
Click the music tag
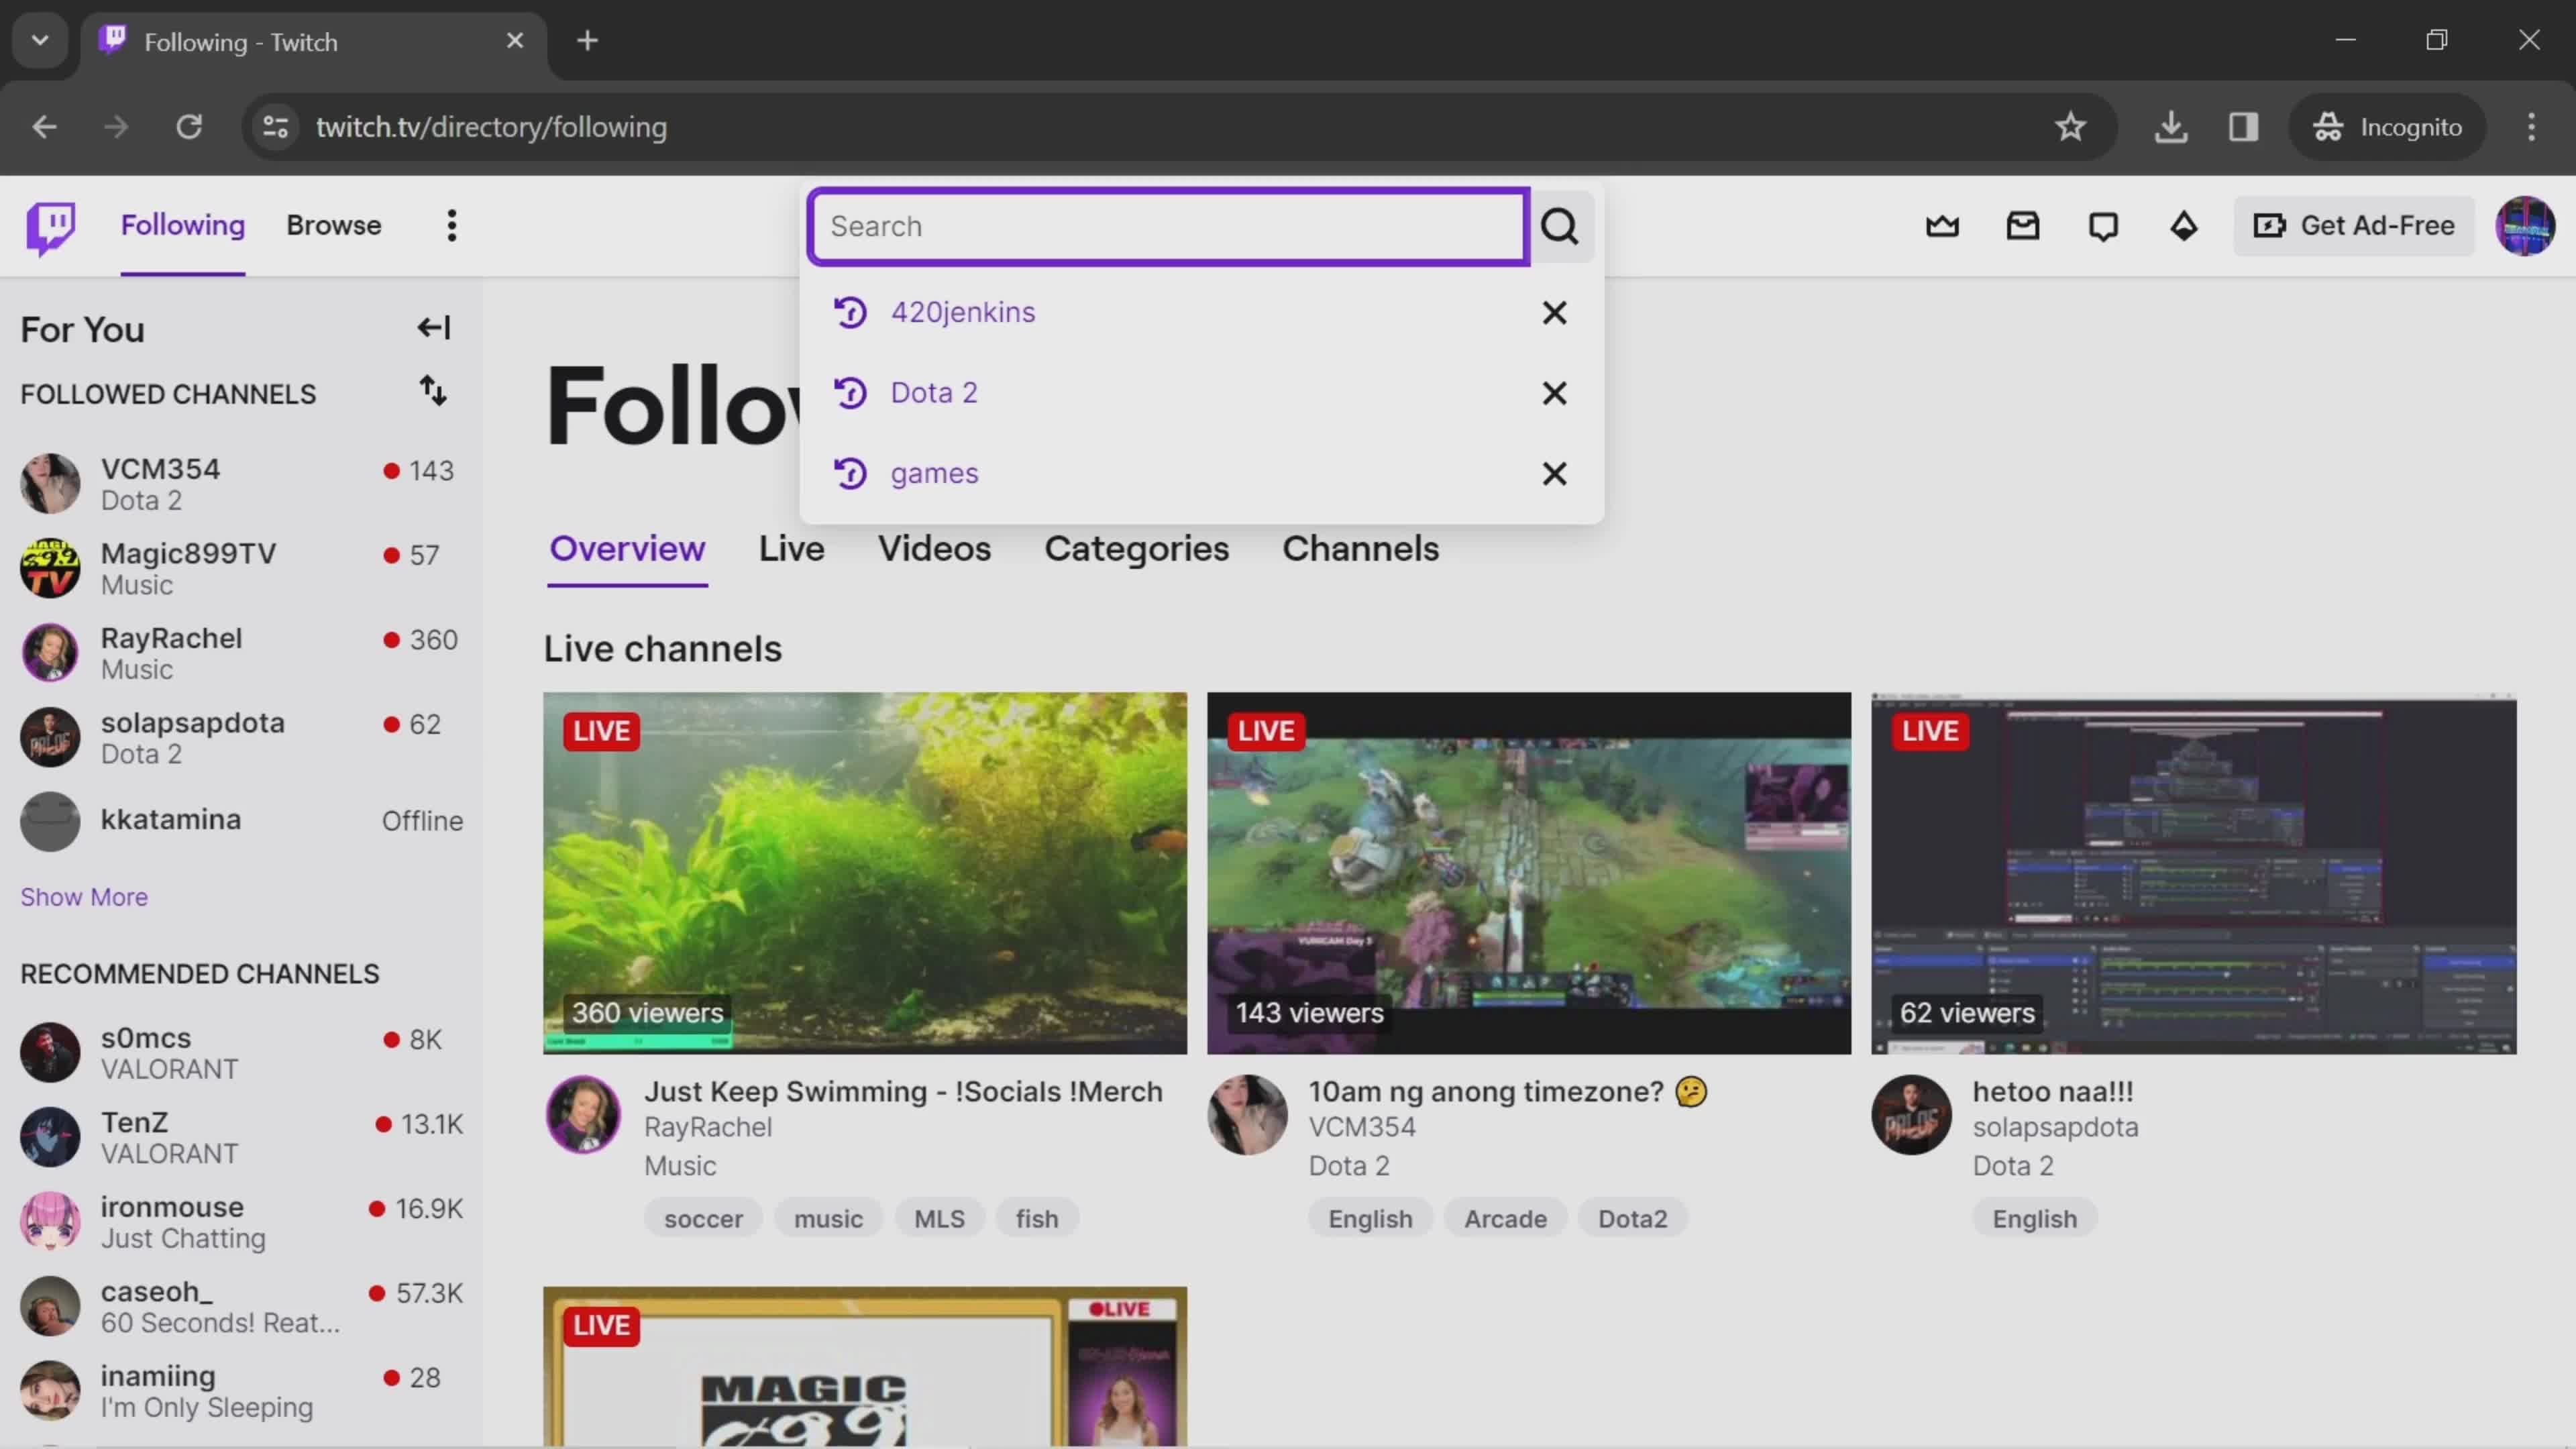828,1218
